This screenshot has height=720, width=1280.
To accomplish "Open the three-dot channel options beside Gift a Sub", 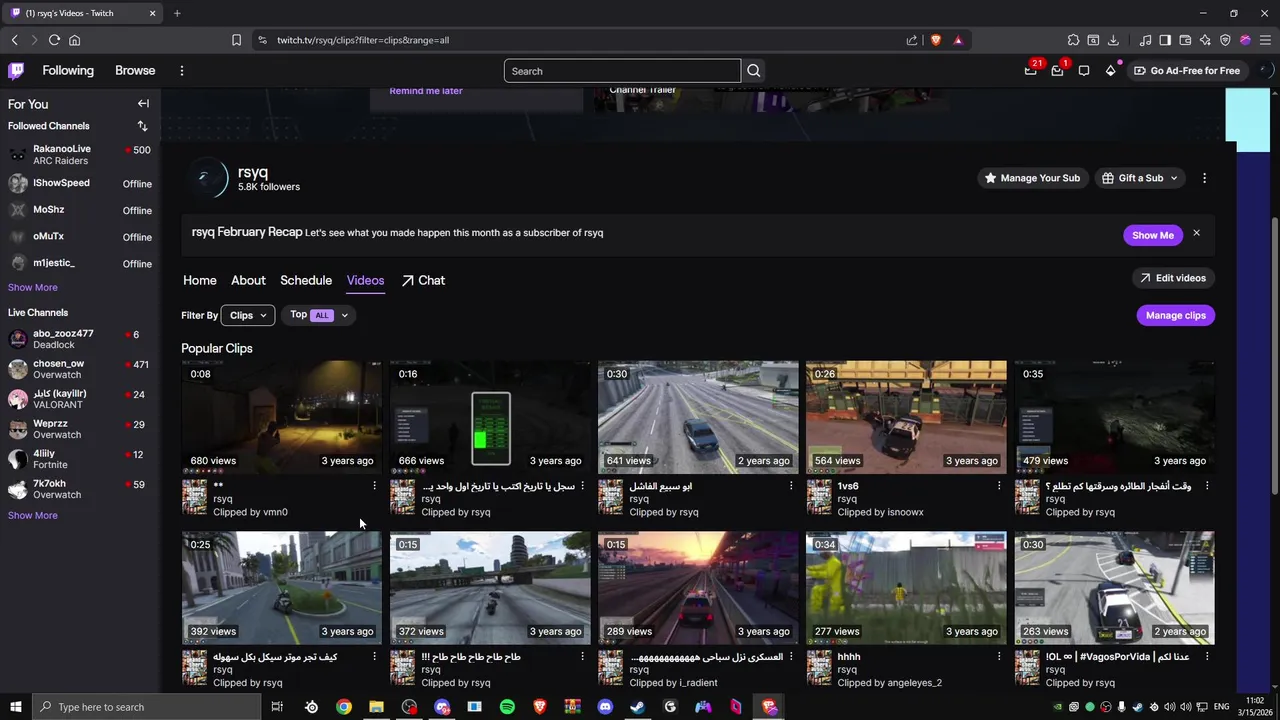I will click(x=1204, y=178).
